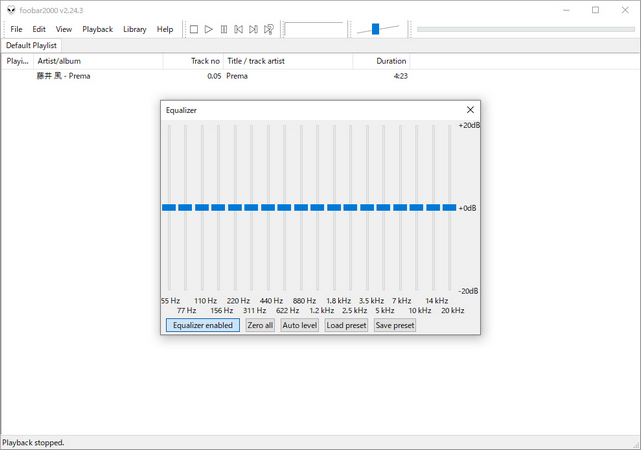Click the Stop playback icon
The height and width of the screenshot is (450, 641).
click(x=194, y=29)
